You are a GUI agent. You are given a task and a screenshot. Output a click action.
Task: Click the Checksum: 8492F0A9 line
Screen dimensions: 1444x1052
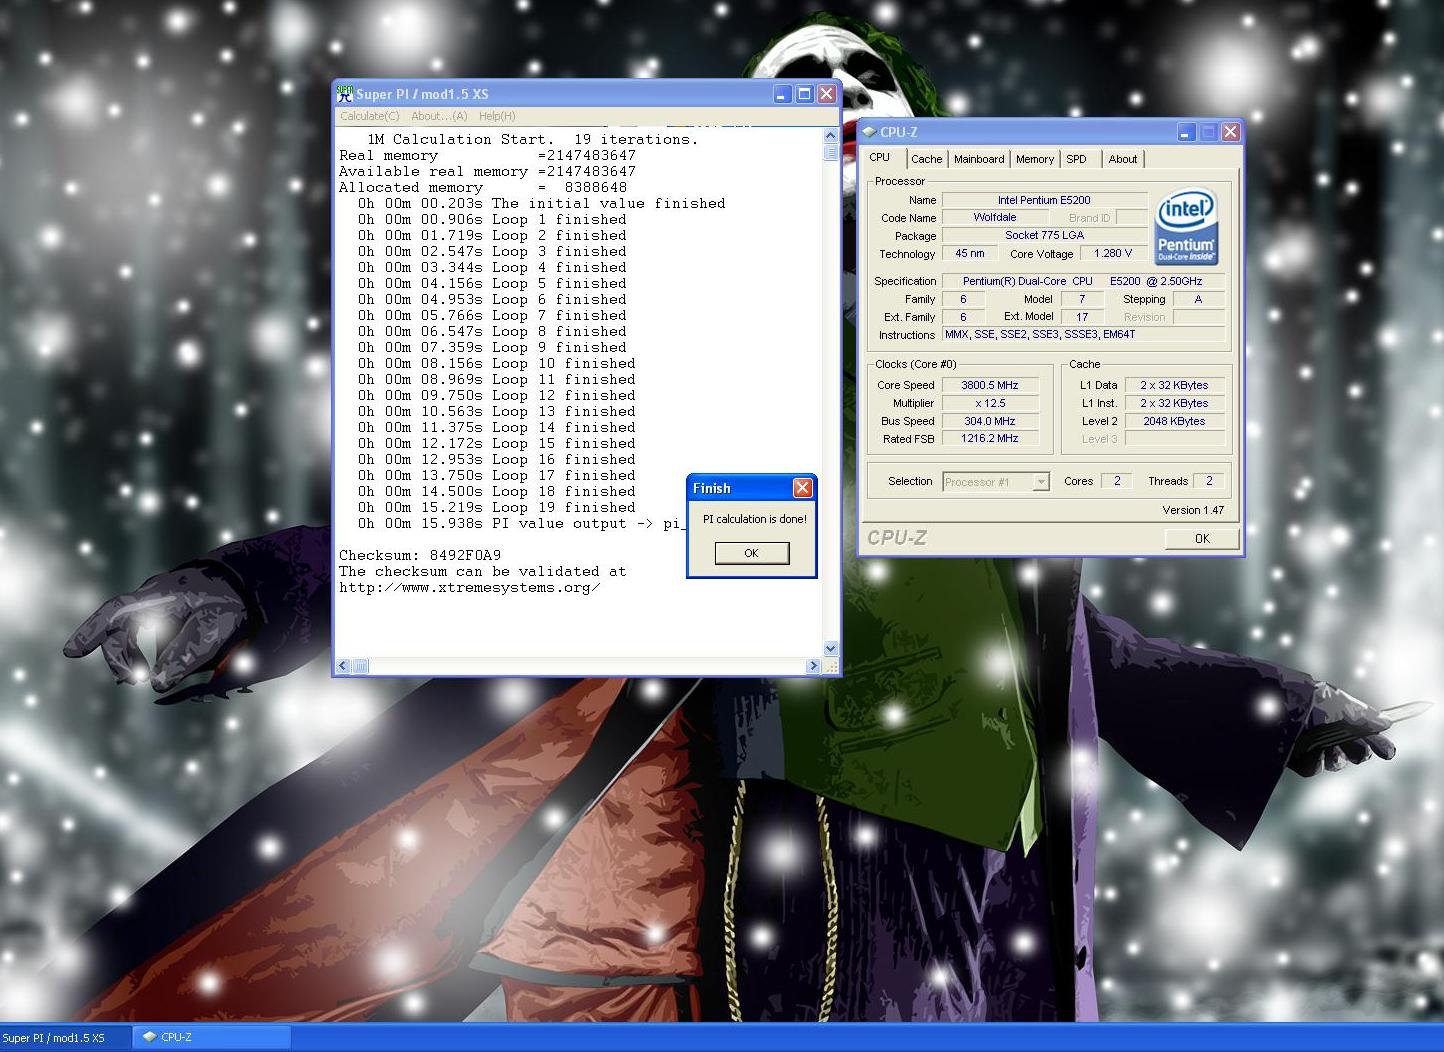coord(420,556)
